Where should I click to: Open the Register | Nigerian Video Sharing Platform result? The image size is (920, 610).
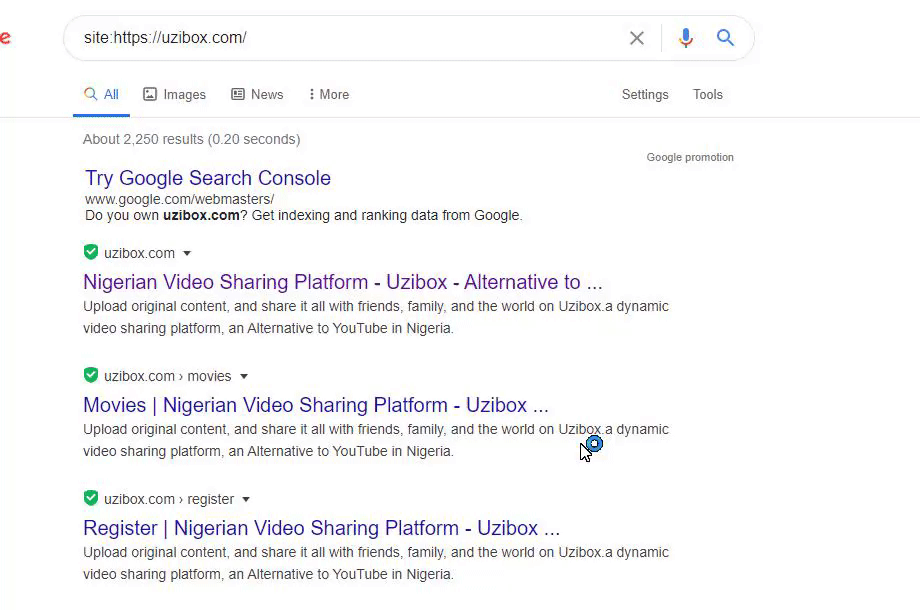[321, 528]
